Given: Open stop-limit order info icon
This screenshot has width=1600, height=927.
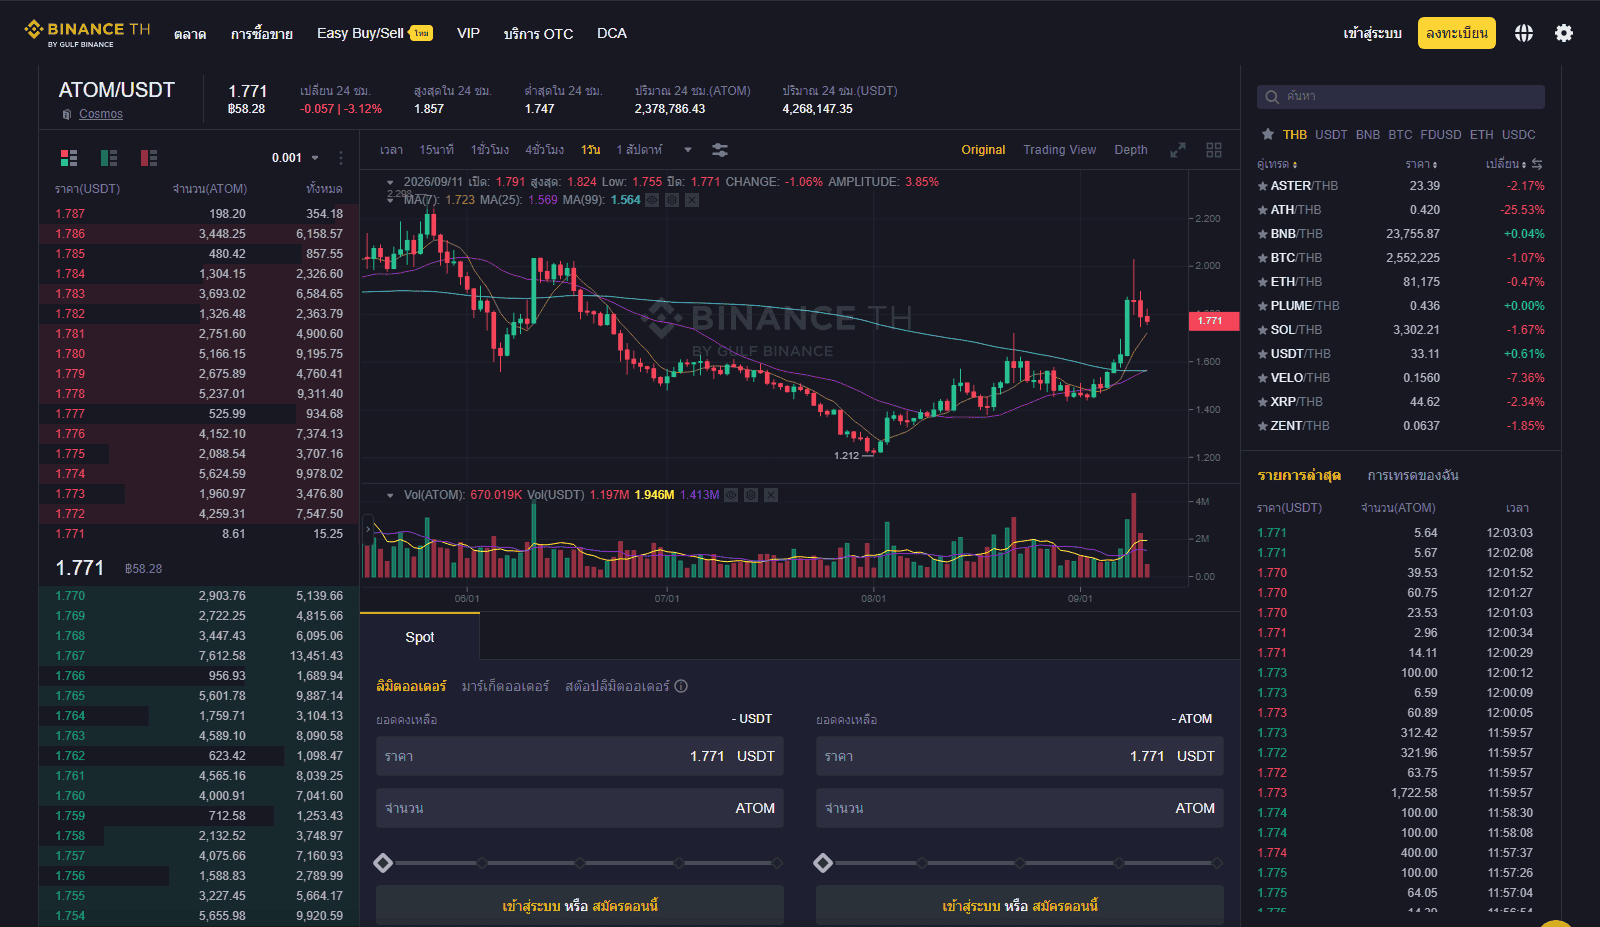Looking at the screenshot, I should tap(681, 686).
